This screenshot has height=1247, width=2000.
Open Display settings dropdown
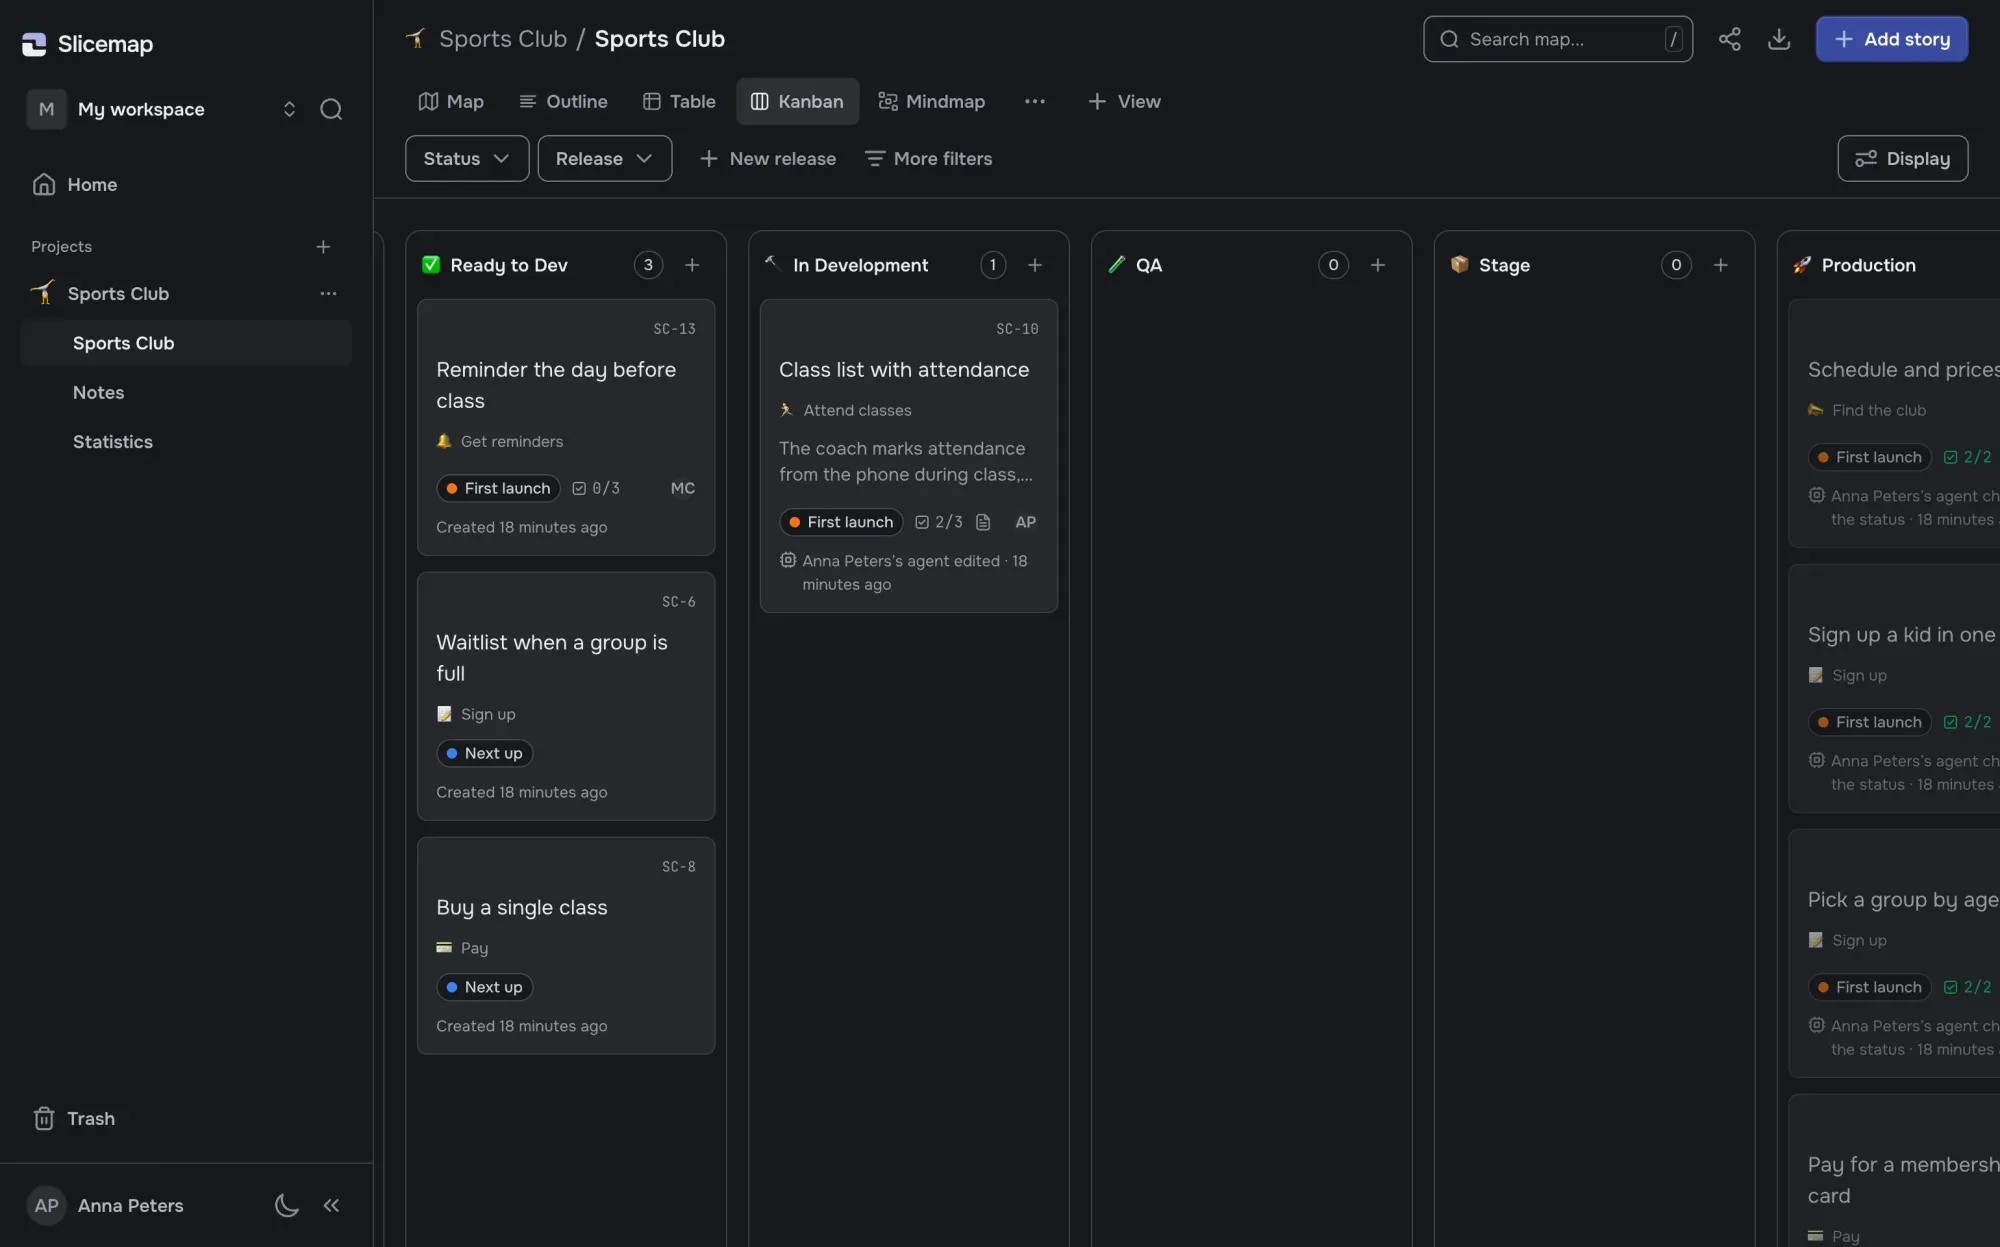click(x=1903, y=158)
